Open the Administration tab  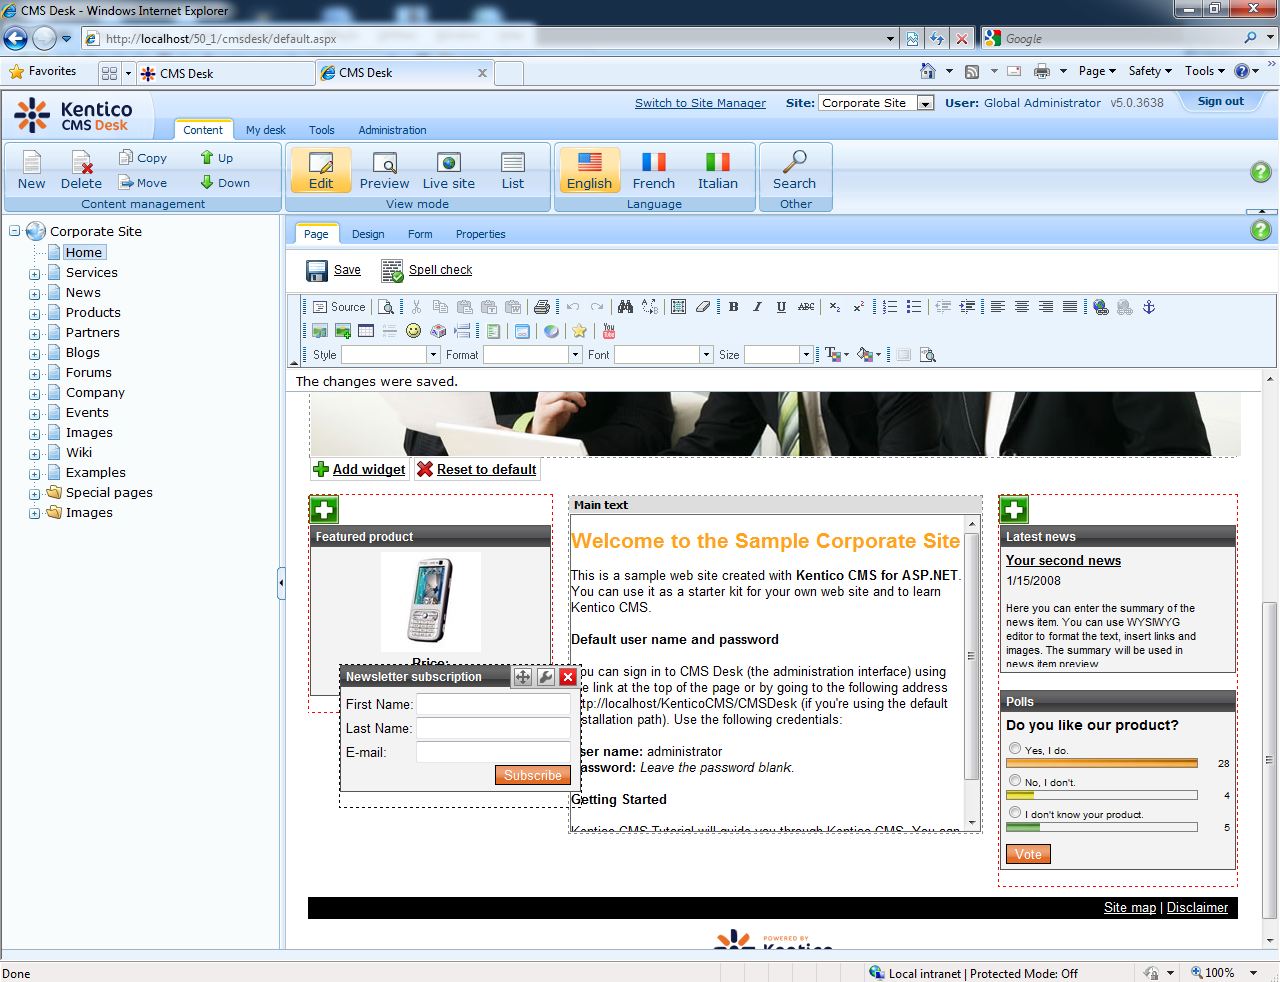(x=392, y=130)
